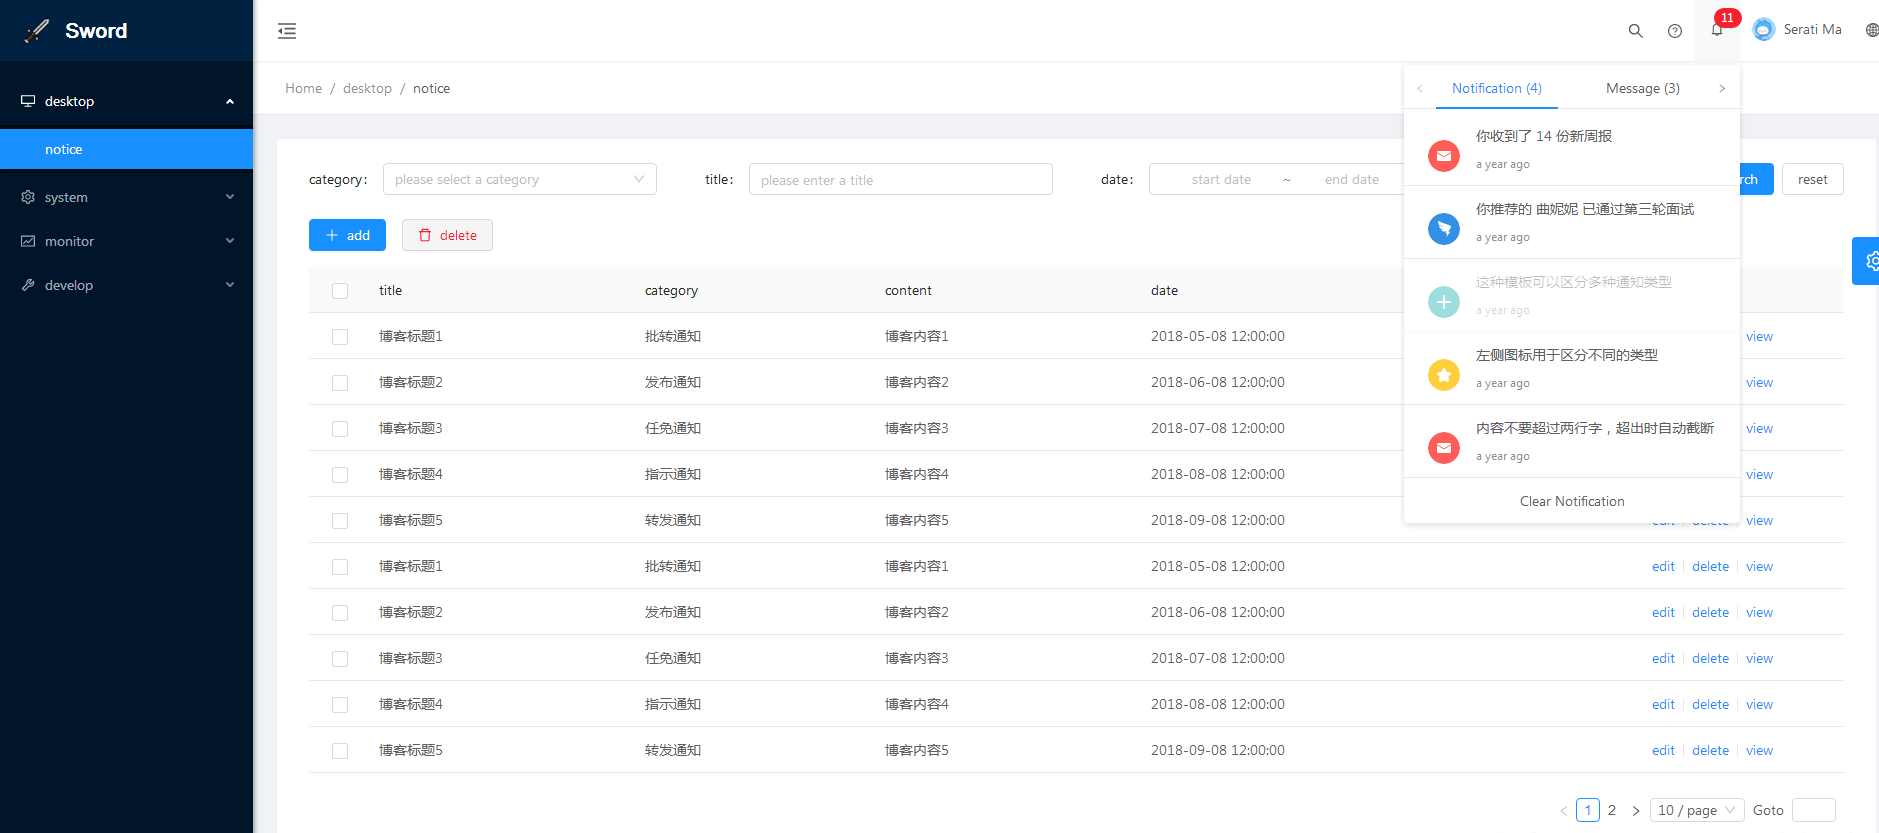Click Clear Notification
This screenshot has height=833, width=1879.
pos(1572,501)
